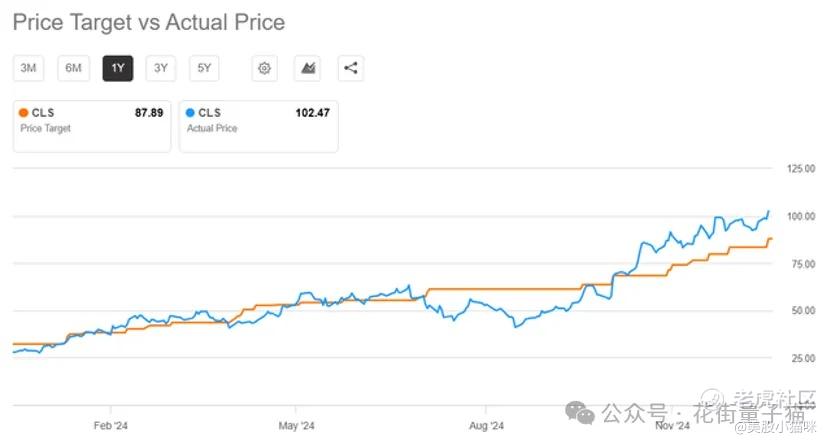Click the May '24 axis label
Viewport: 832px width, 446px height.
point(296,425)
